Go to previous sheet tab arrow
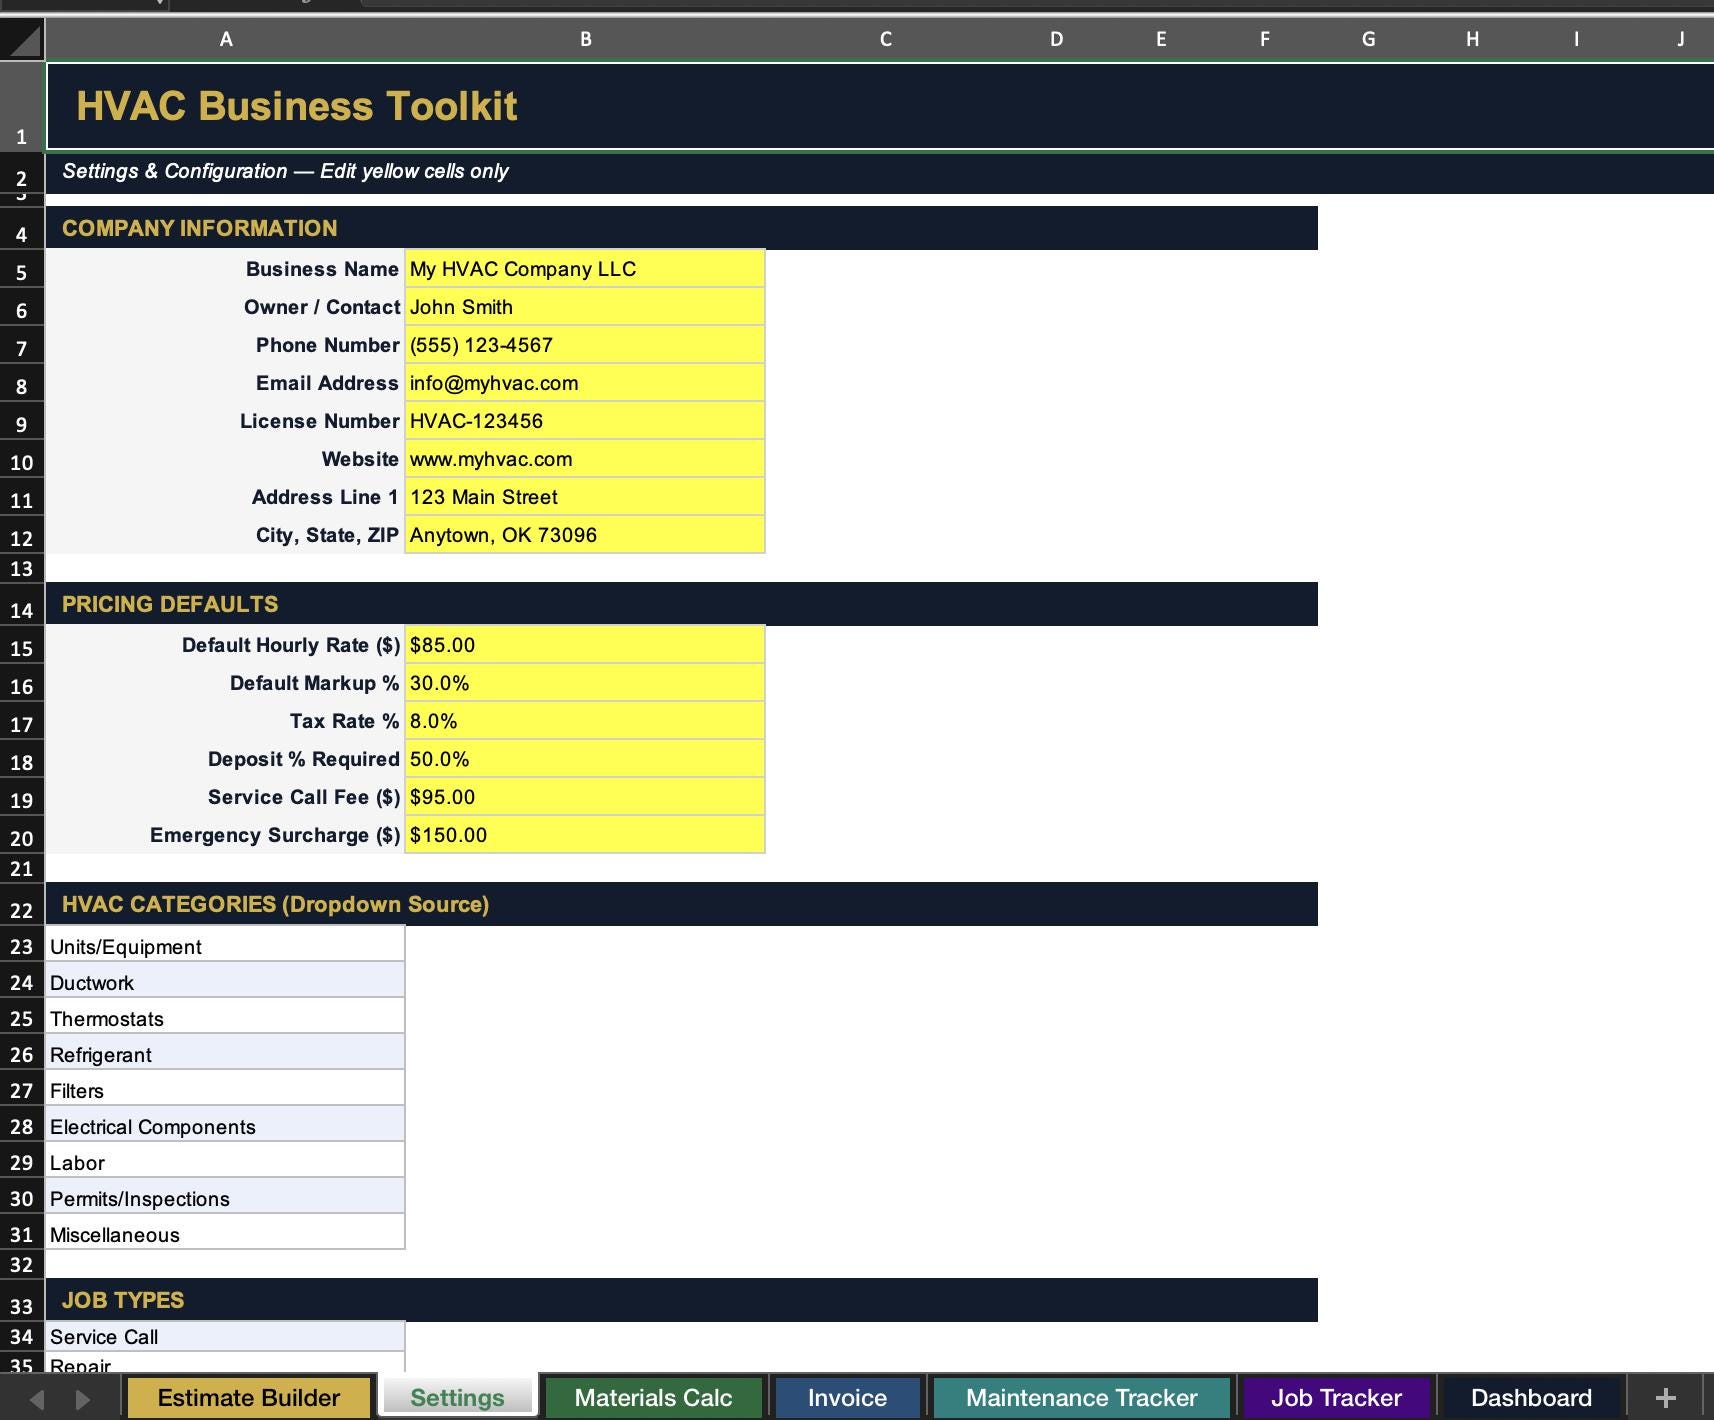Image resolution: width=1714 pixels, height=1420 pixels. pos(36,1399)
